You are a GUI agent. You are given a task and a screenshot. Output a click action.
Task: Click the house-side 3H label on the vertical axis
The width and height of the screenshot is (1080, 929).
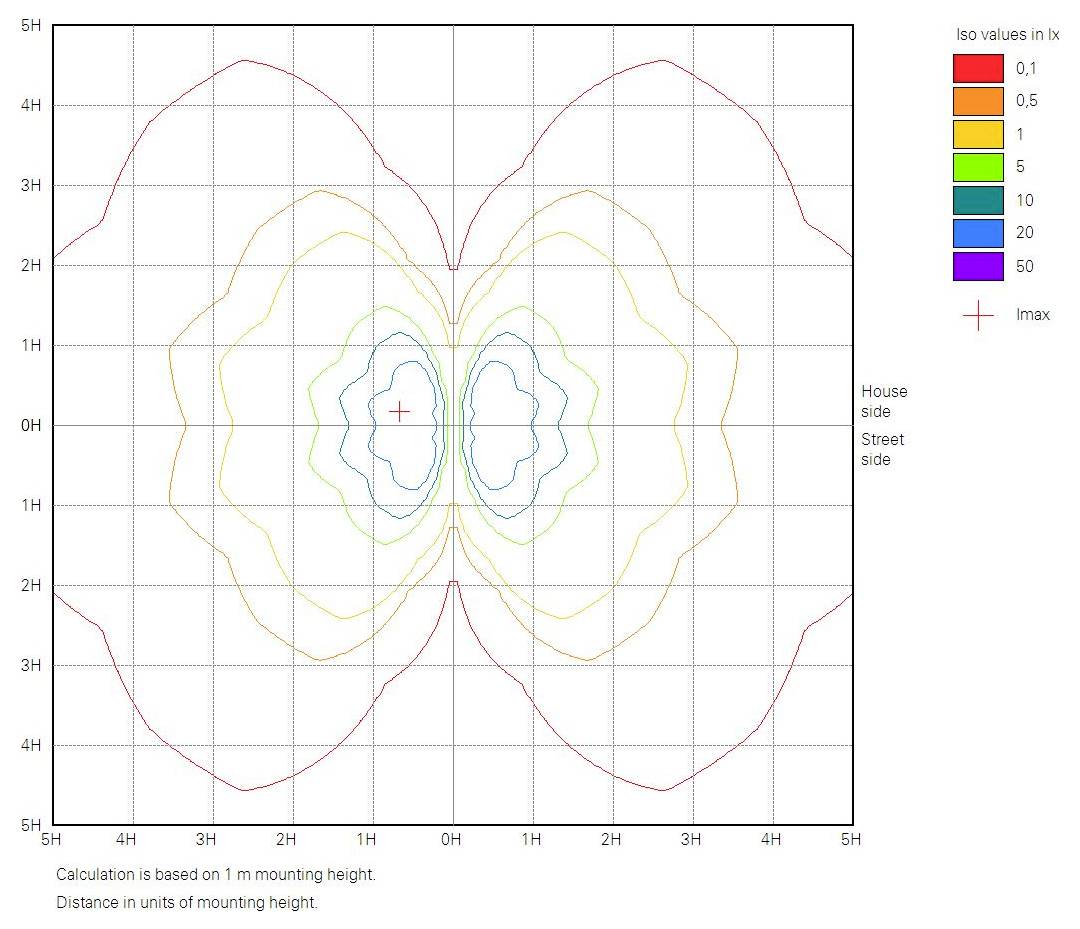(31, 185)
